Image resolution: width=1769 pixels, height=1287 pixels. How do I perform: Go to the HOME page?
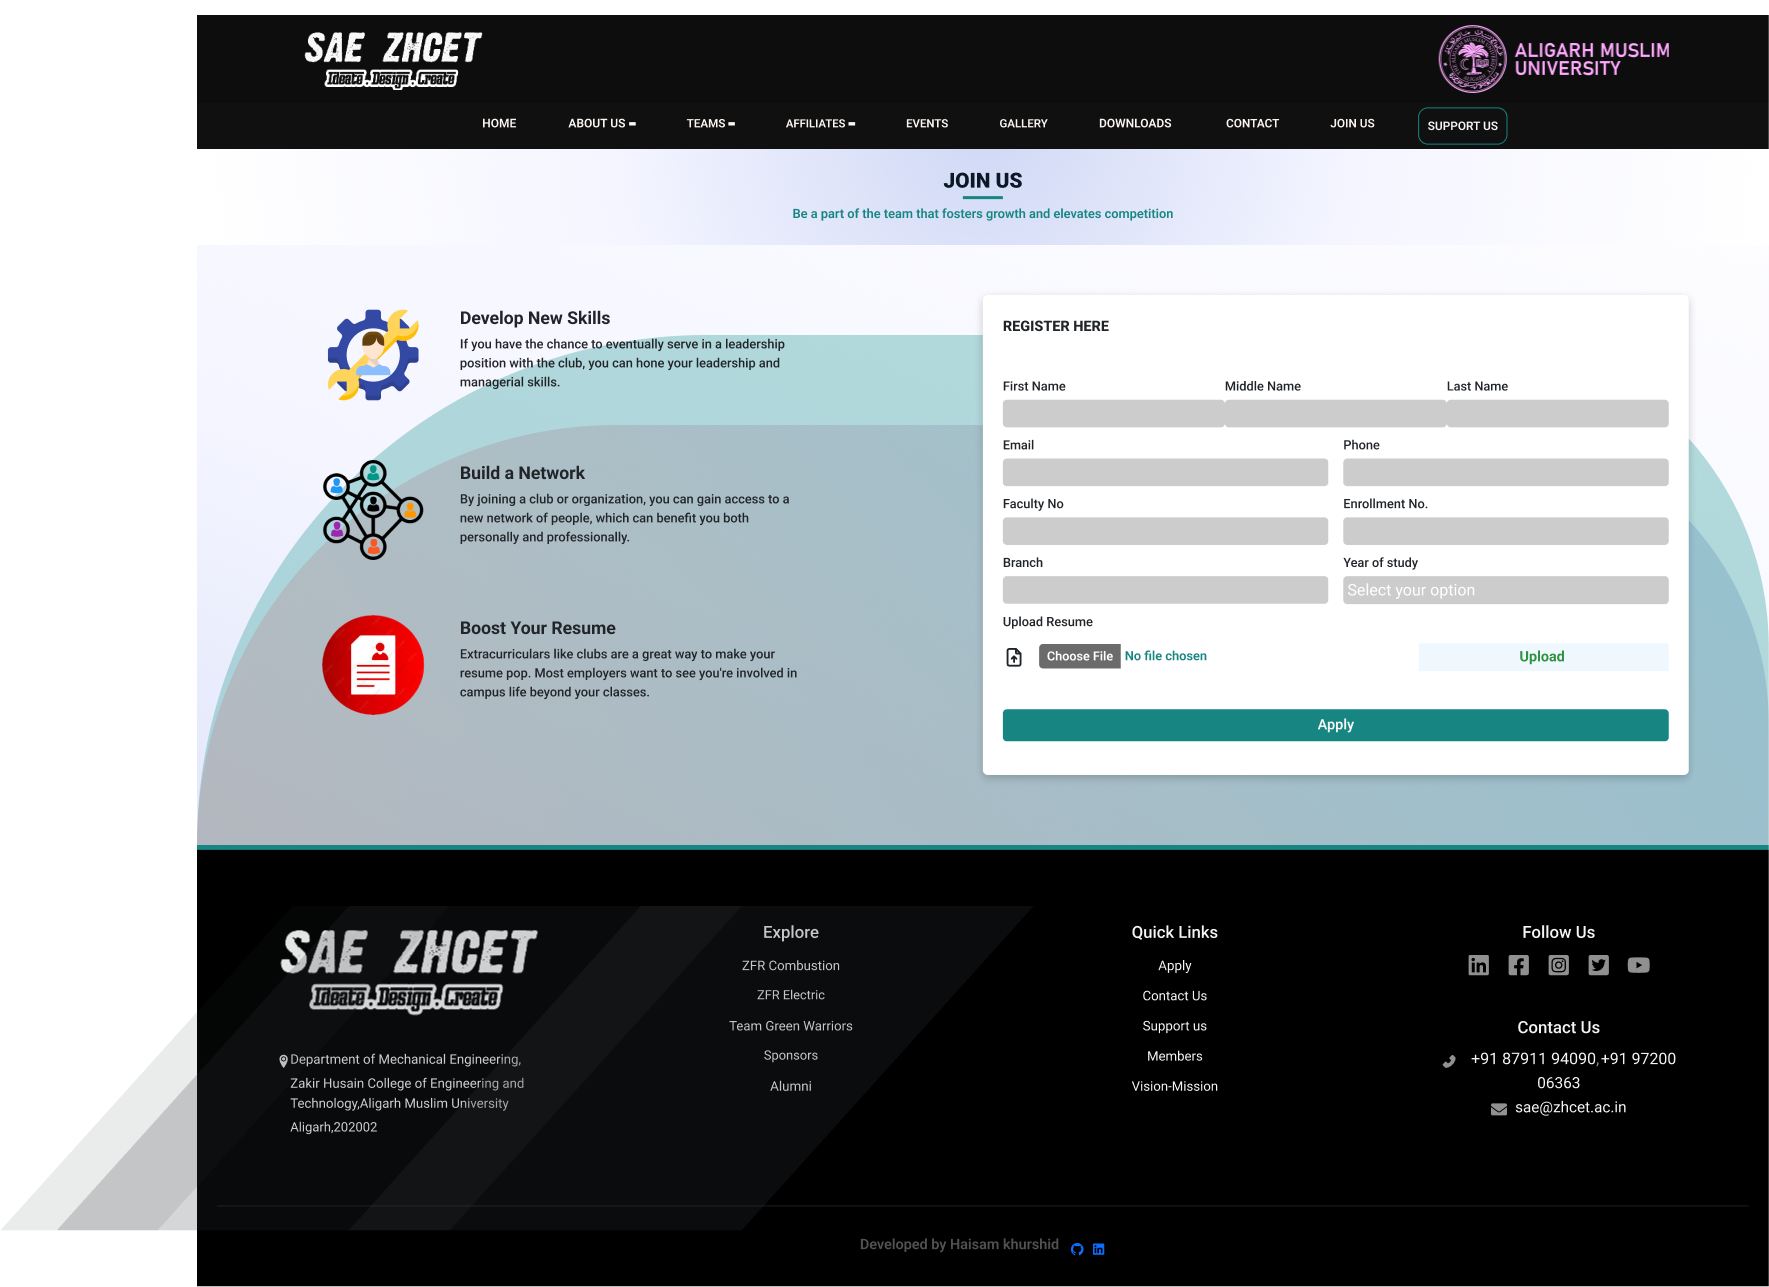point(499,124)
